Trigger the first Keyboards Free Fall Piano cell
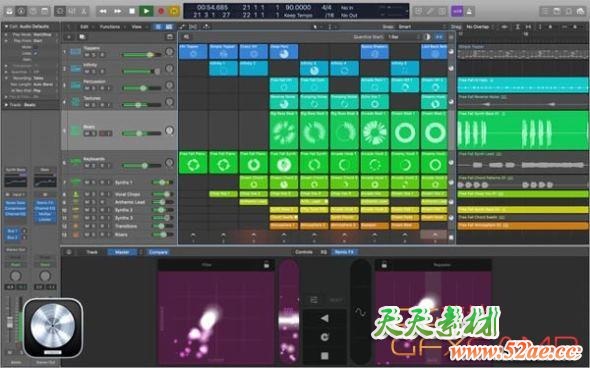 pos(193,163)
